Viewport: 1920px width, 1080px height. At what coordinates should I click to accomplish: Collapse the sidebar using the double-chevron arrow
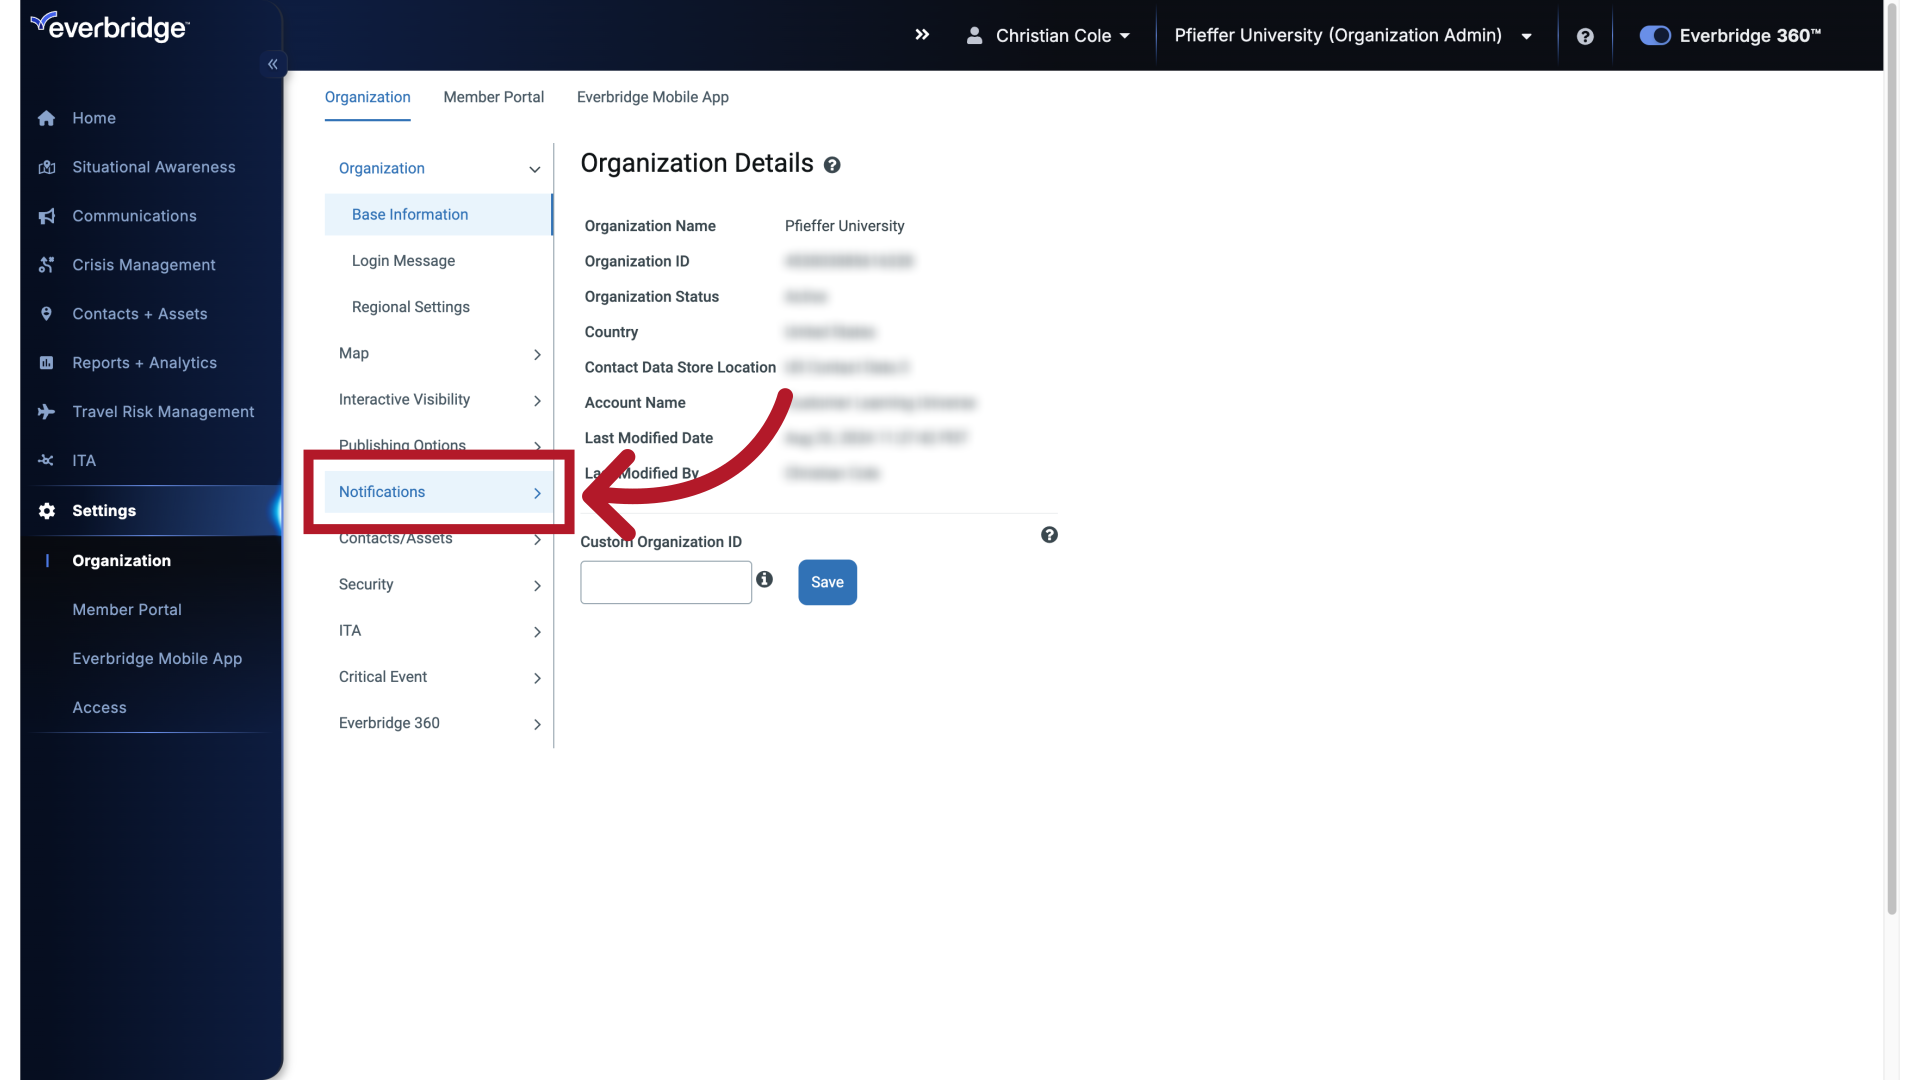272,63
